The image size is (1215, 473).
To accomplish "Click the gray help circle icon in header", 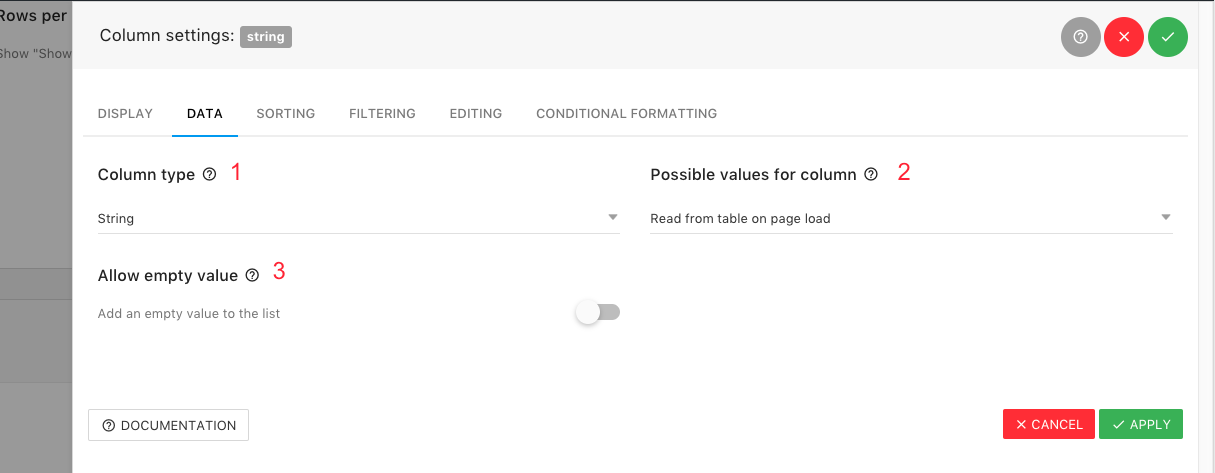I will 1080,37.
